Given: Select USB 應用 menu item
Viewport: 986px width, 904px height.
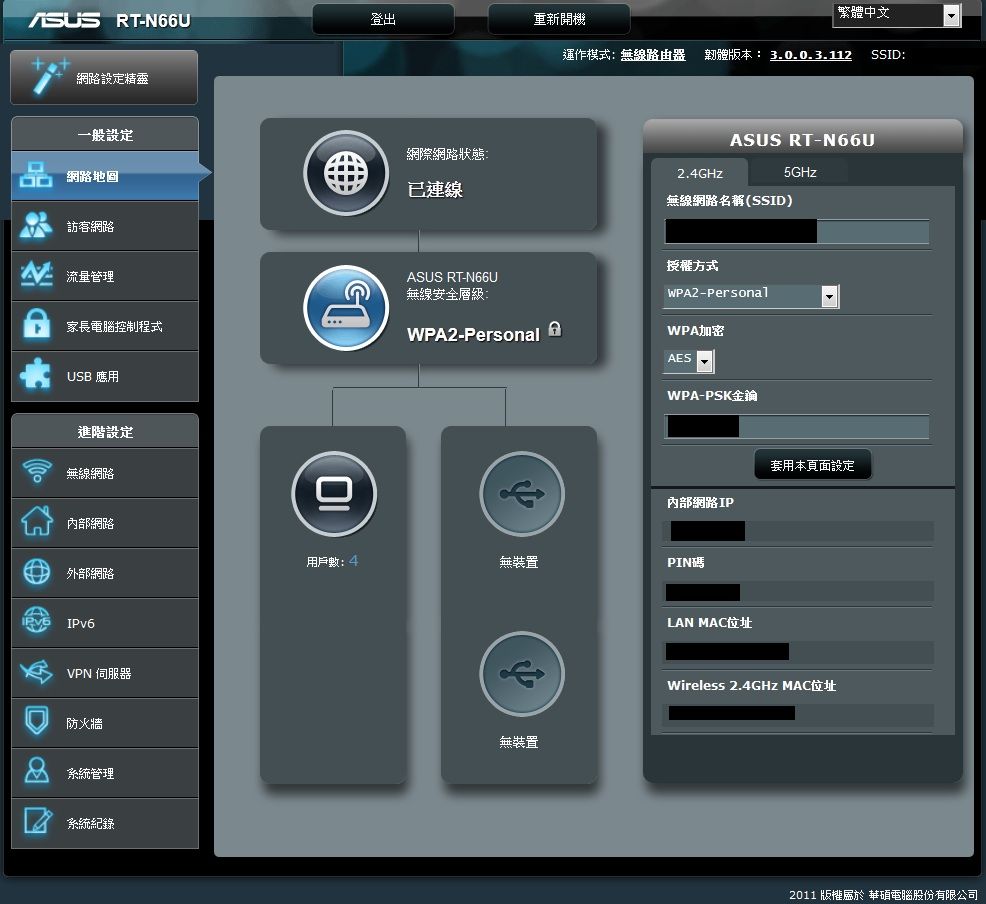Looking at the screenshot, I should (x=105, y=376).
